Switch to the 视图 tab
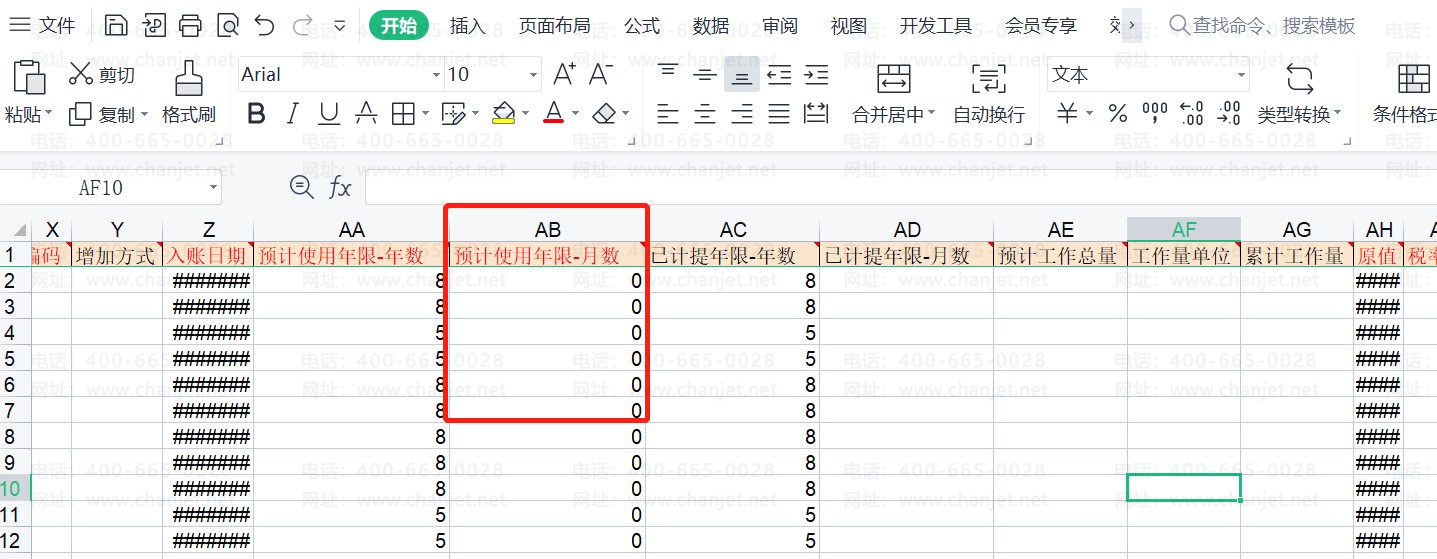This screenshot has height=559, width=1437. (849, 26)
